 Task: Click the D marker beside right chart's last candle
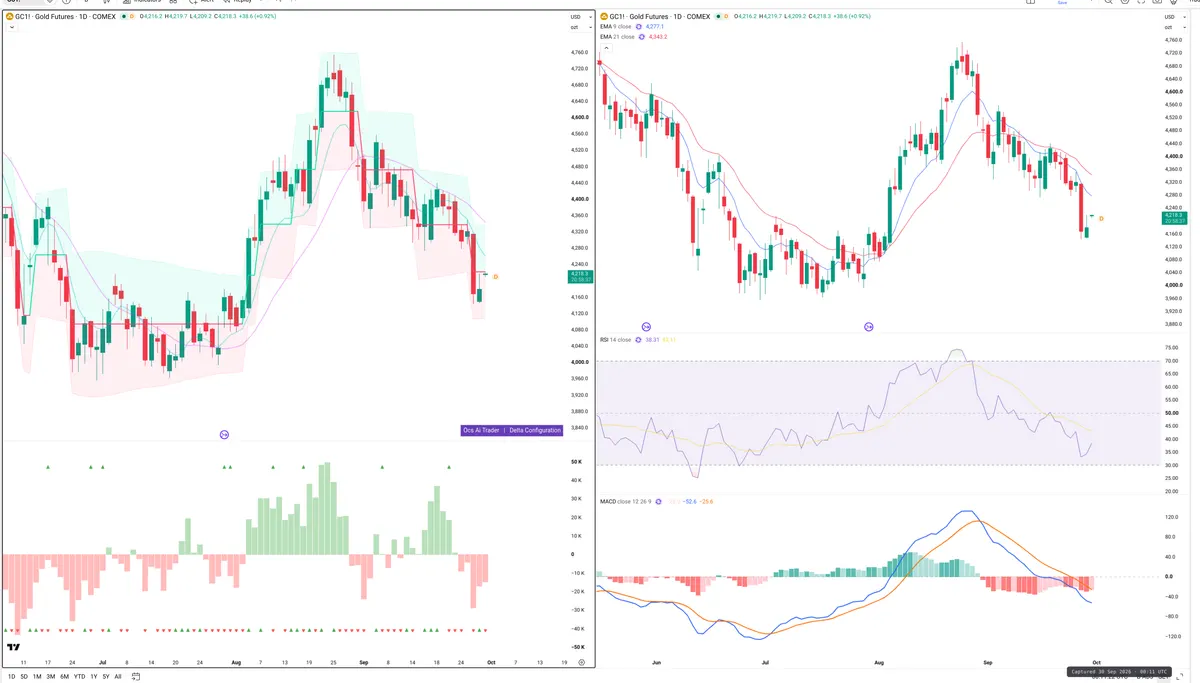(1101, 218)
